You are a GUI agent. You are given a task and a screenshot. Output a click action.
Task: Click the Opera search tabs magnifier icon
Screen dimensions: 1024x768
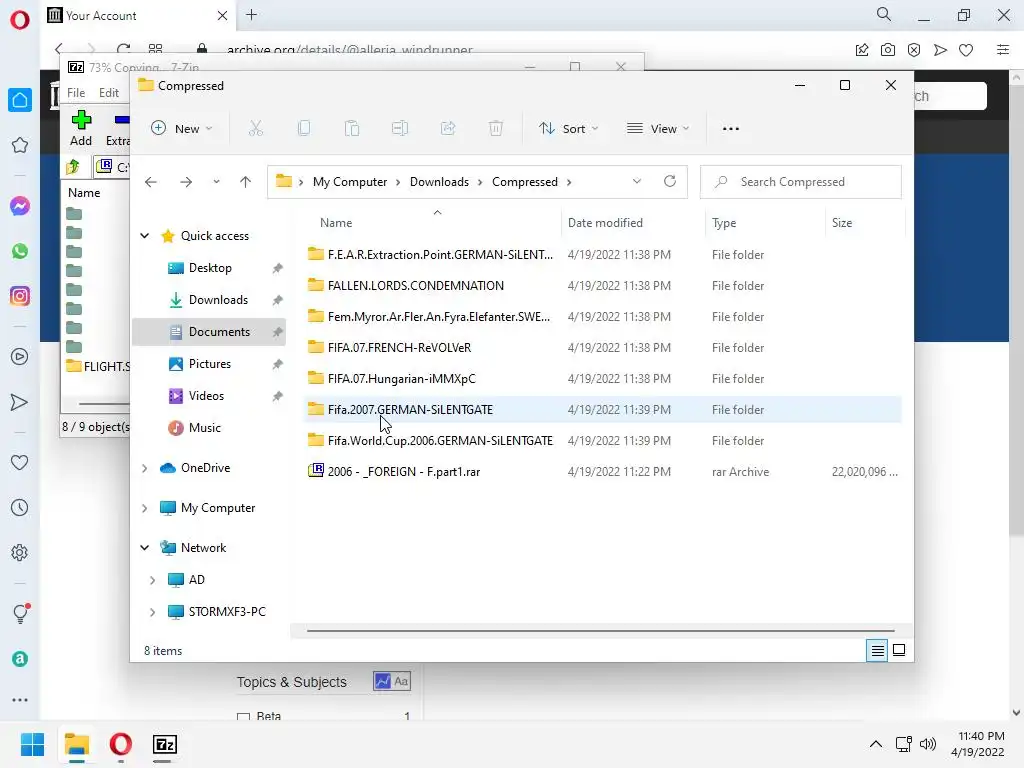point(884,14)
